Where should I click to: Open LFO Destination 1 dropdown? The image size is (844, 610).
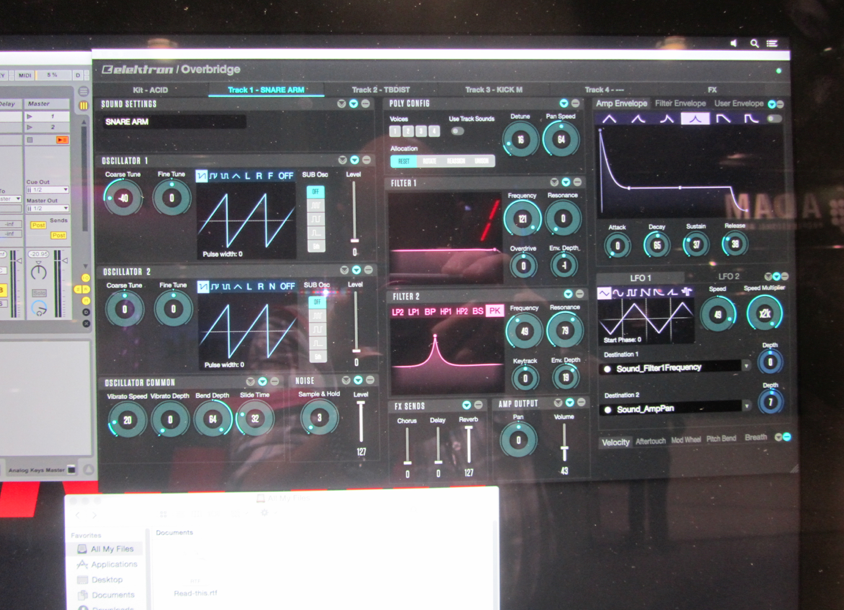coord(746,367)
